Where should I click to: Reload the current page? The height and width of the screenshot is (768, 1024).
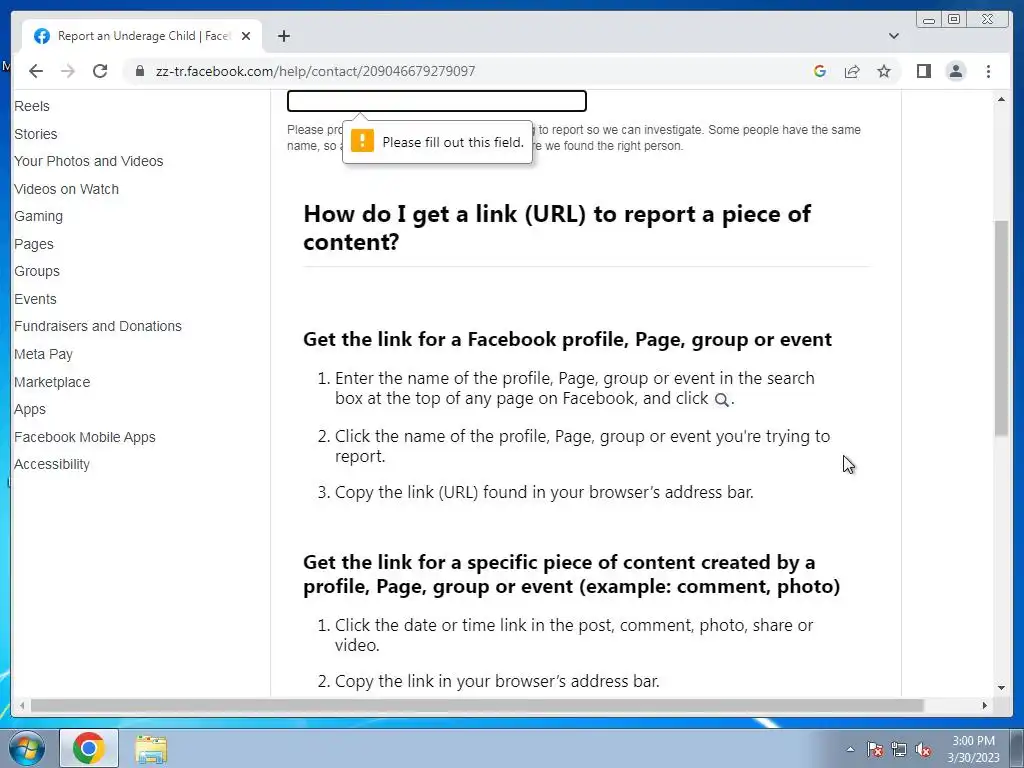[100, 71]
